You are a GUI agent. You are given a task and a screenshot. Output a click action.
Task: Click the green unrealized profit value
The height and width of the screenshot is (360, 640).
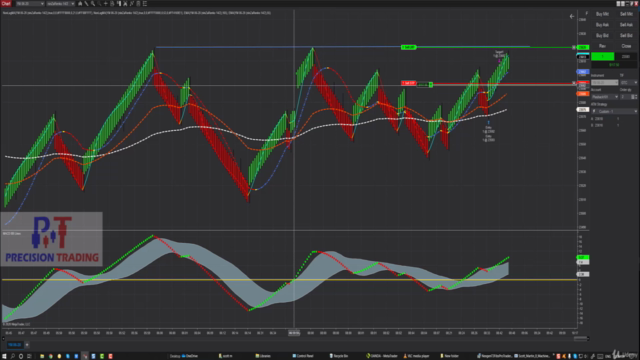(x=614, y=65)
